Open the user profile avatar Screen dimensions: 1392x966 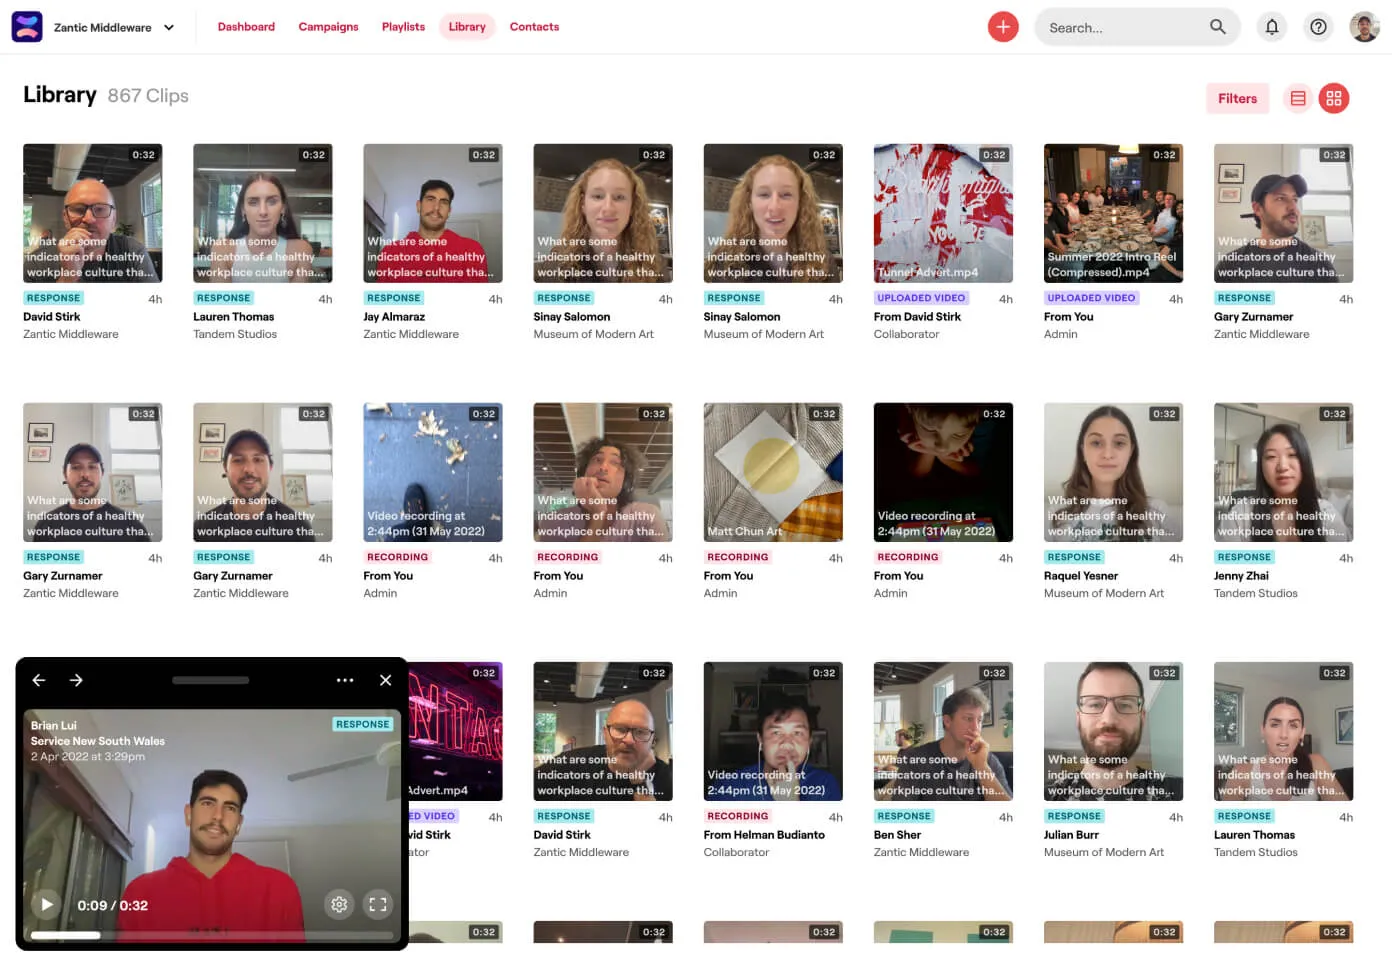pyautogui.click(x=1364, y=27)
